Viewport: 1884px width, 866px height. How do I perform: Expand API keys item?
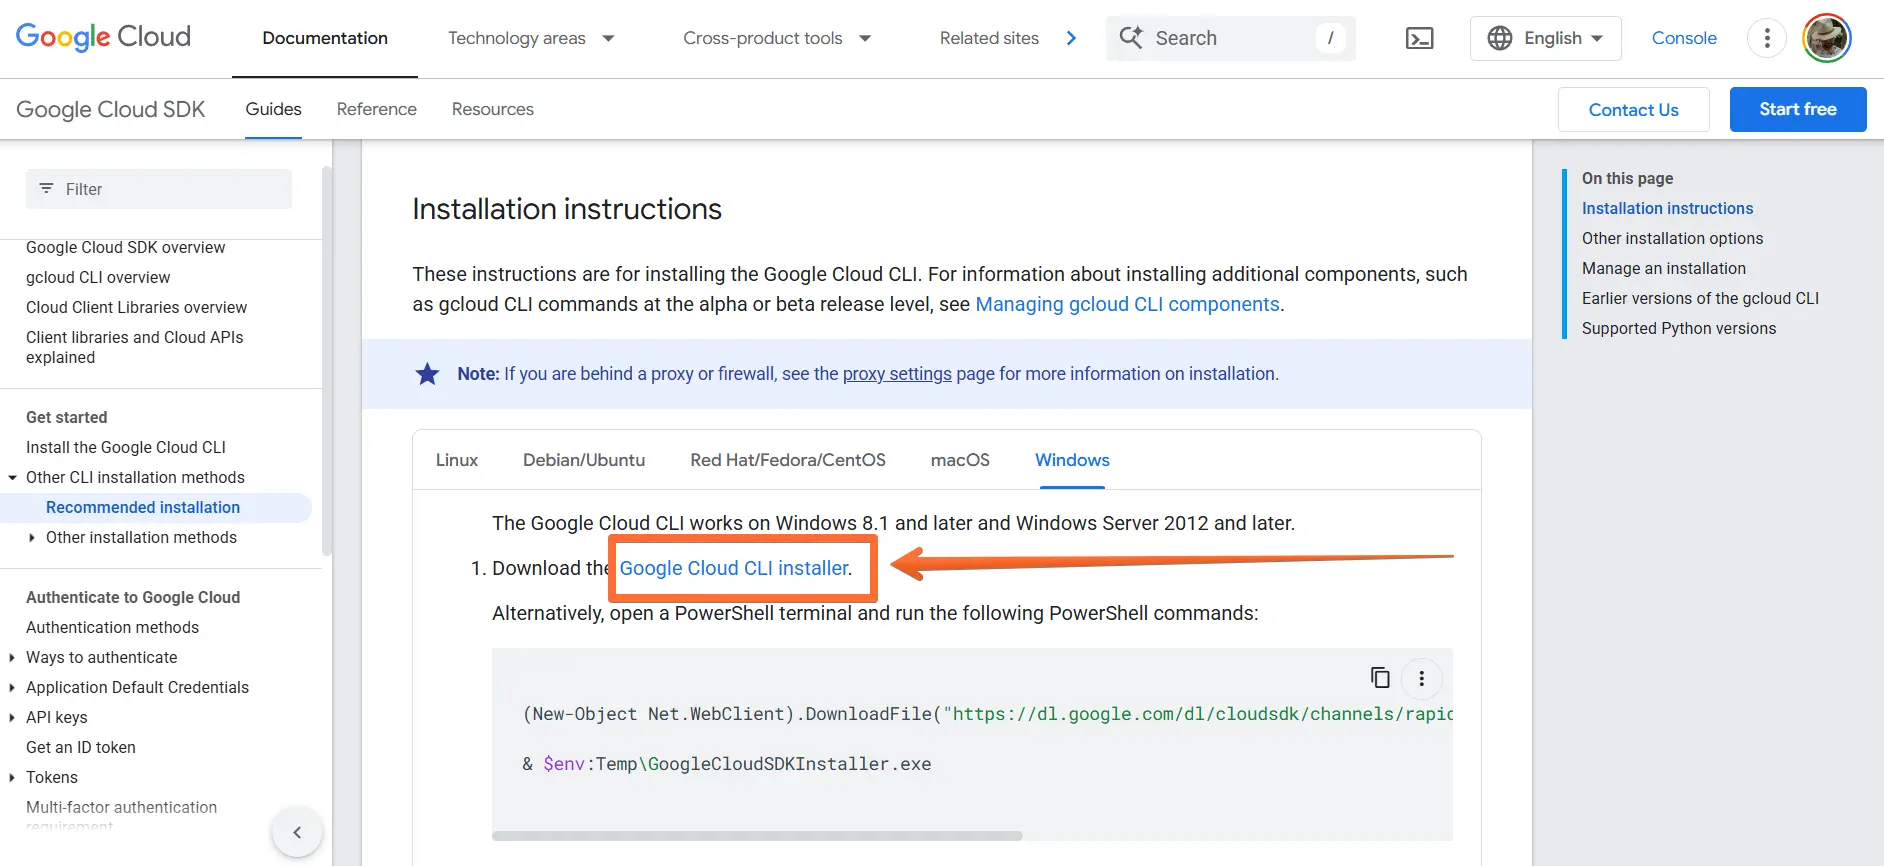pyautogui.click(x=11, y=717)
